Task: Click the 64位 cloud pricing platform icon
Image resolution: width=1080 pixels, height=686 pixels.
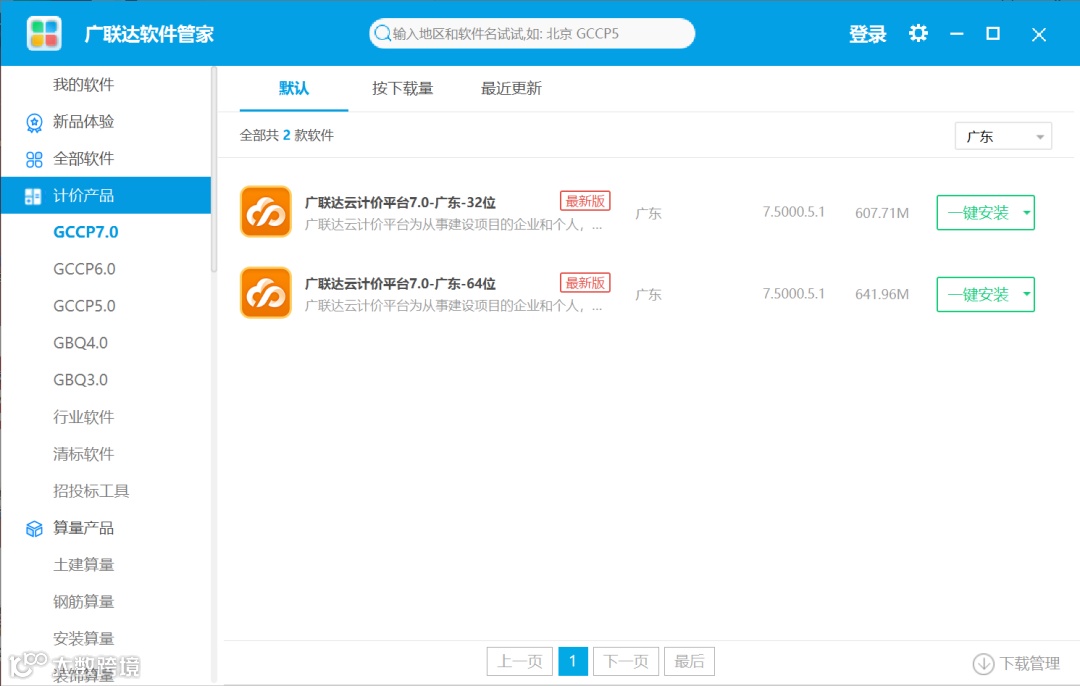Action: coord(266,293)
